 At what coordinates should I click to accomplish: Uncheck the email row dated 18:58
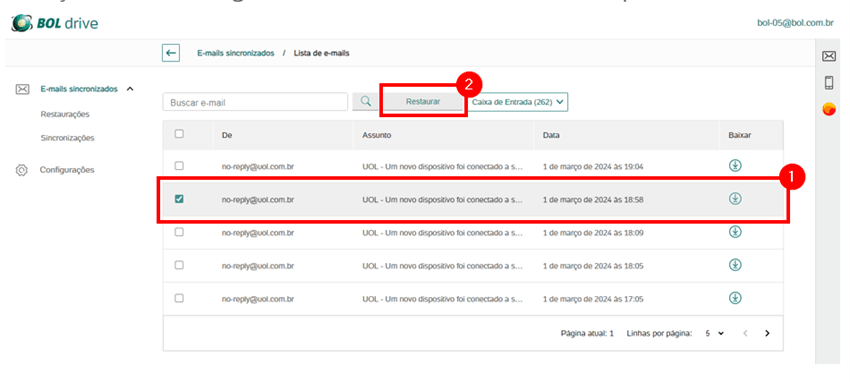click(179, 199)
